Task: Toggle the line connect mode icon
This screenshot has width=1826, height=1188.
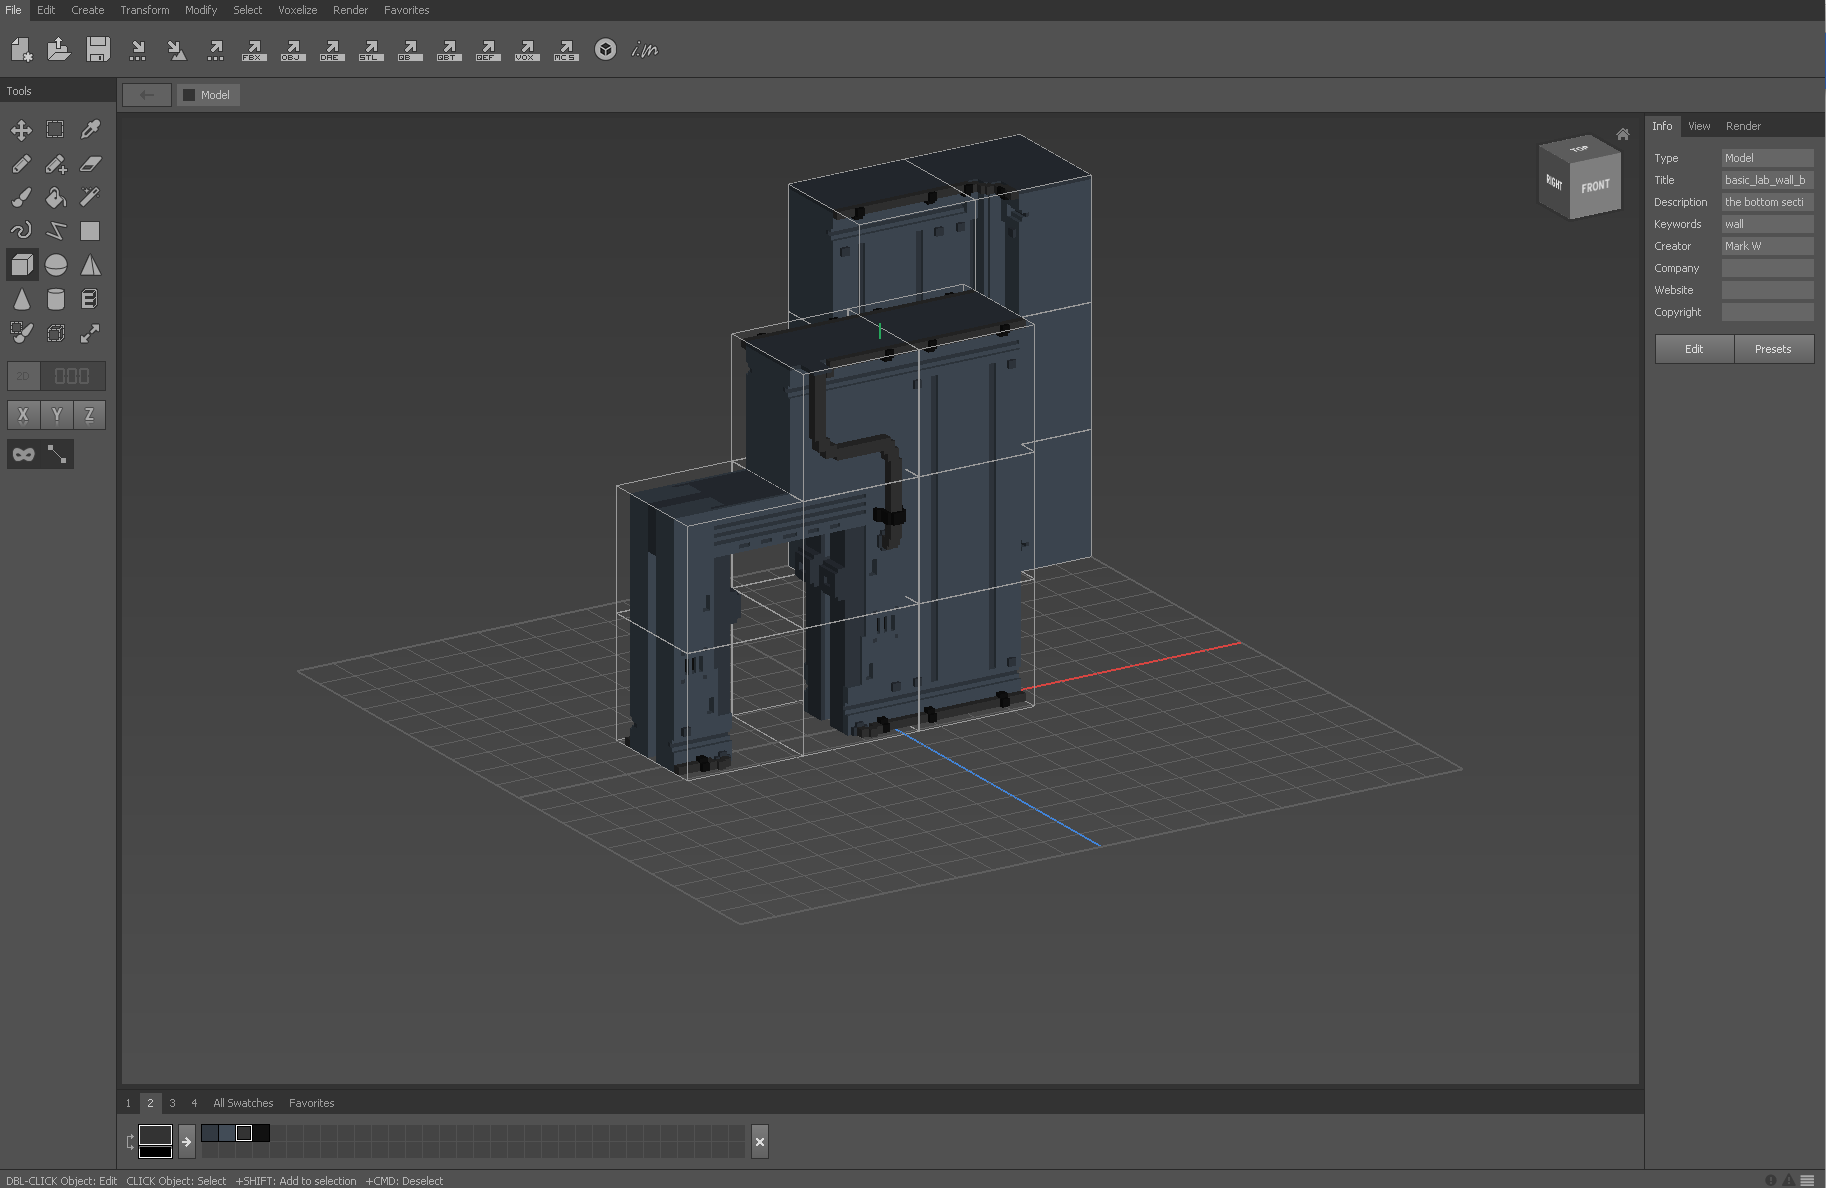Action: [x=57, y=455]
